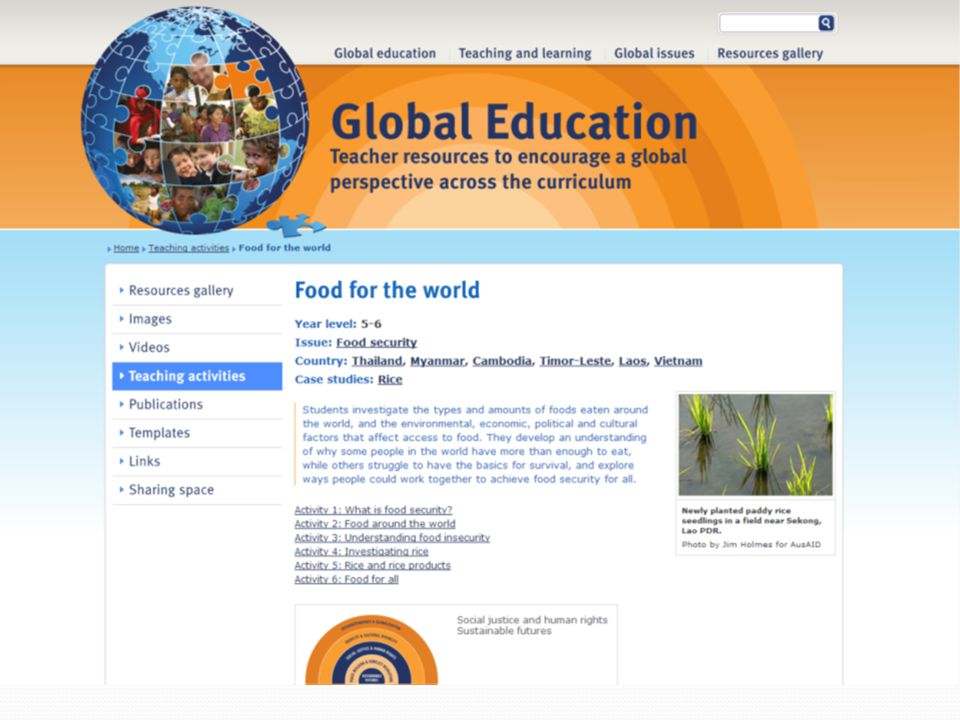Screen dimensions: 960x720
Task: Open the Teaching and learning menu
Action: pos(525,53)
